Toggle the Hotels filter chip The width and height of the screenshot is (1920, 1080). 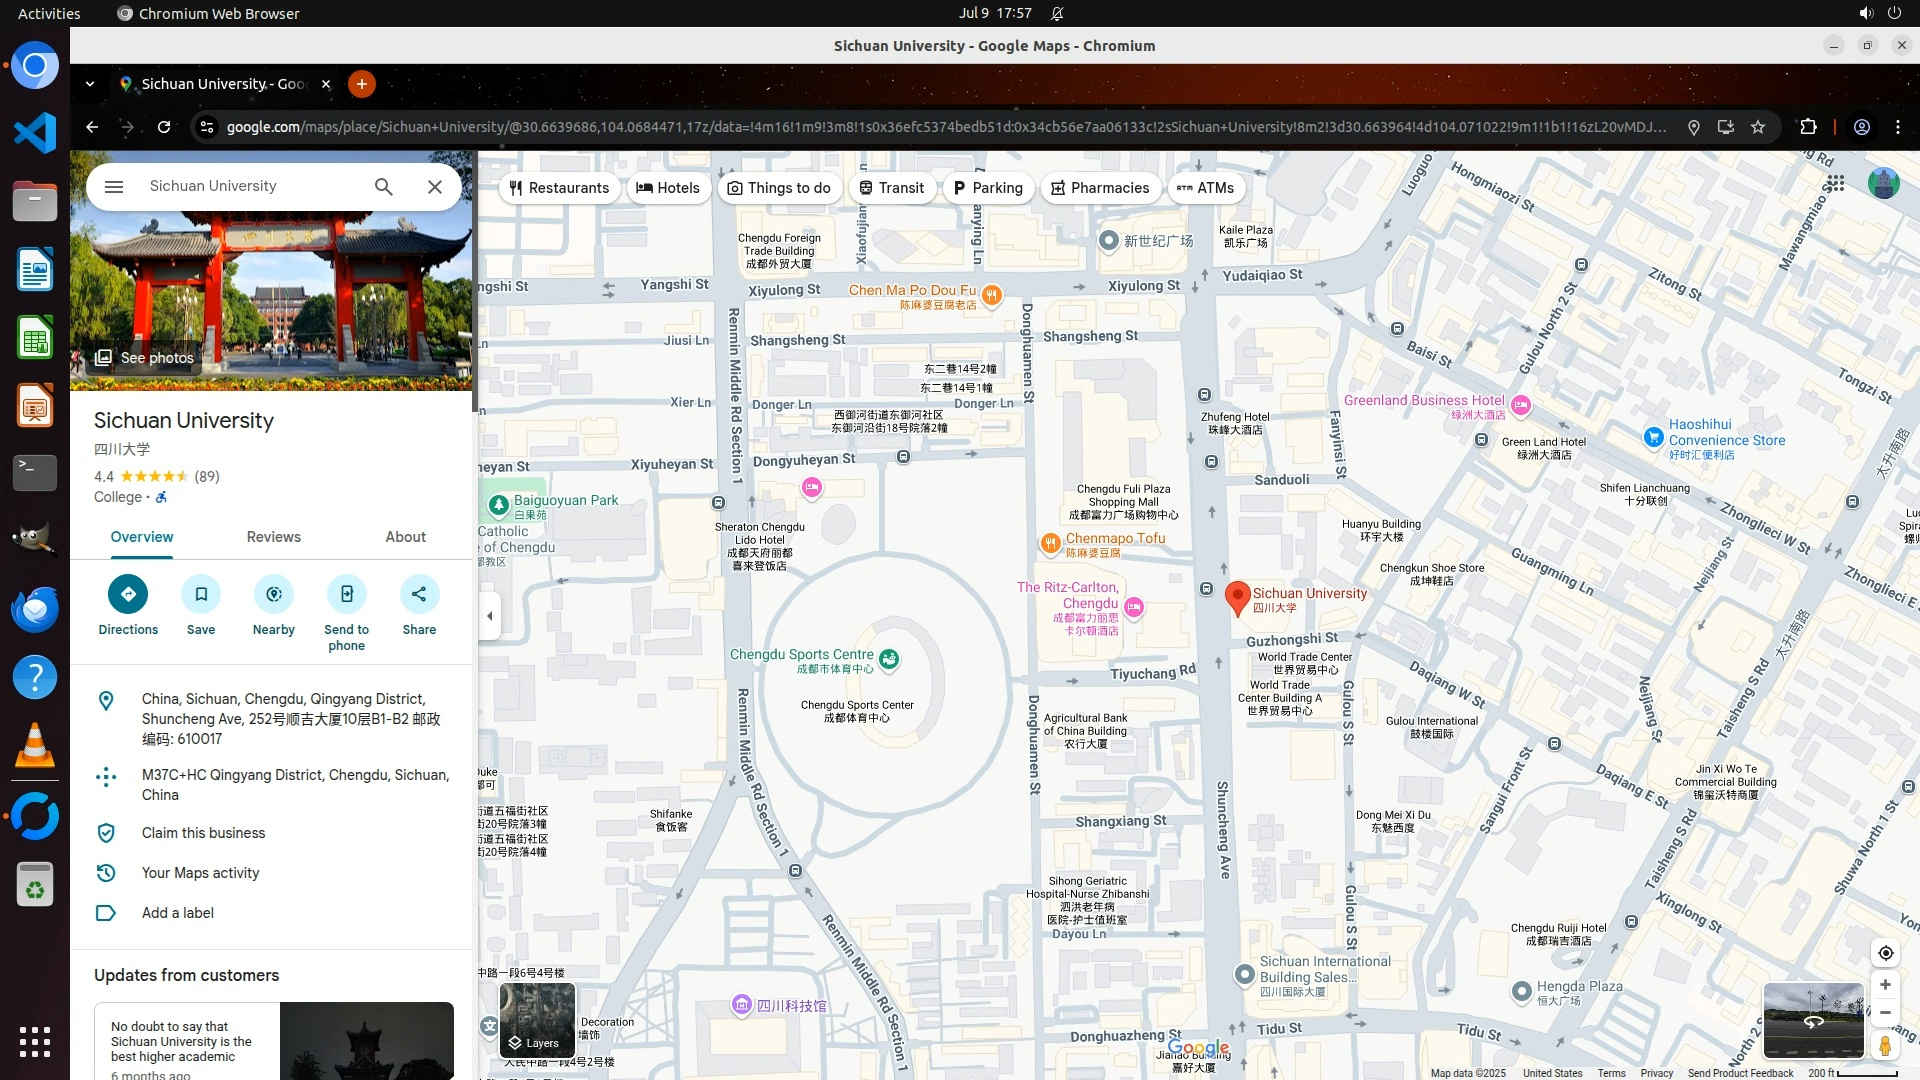[668, 188]
